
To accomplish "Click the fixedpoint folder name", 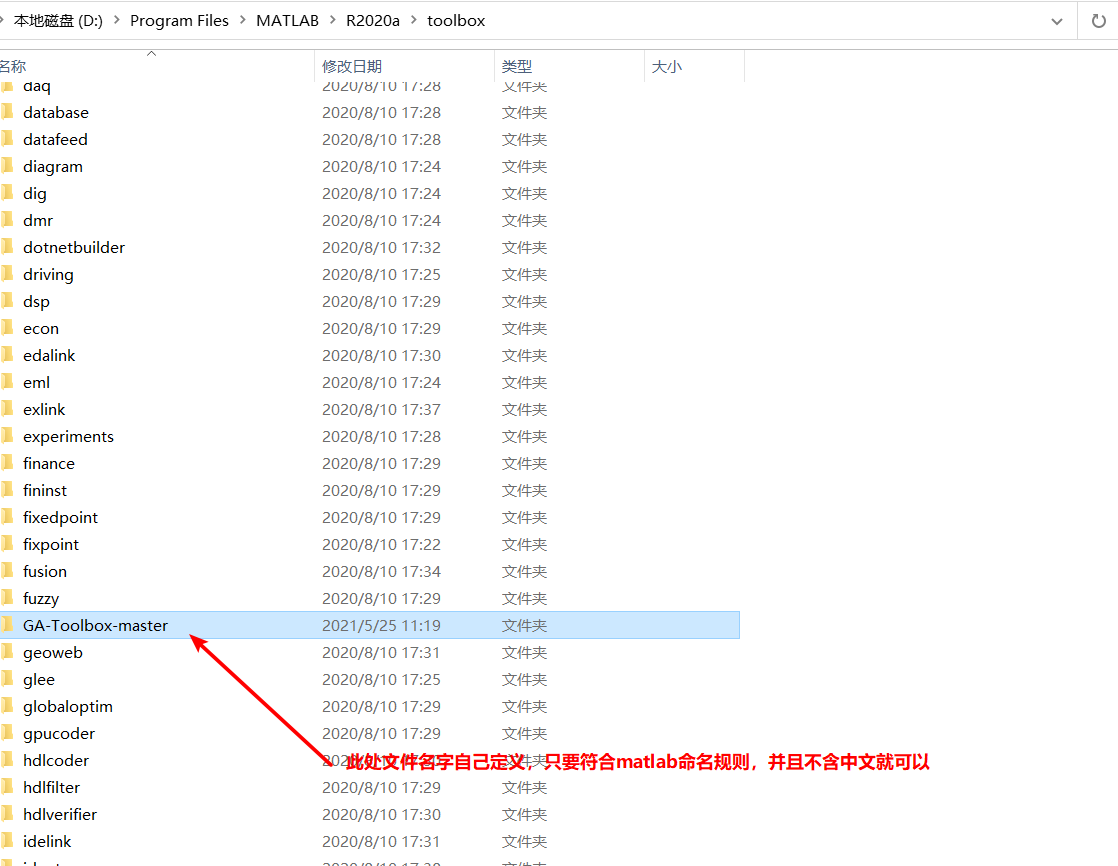I will (60, 518).
